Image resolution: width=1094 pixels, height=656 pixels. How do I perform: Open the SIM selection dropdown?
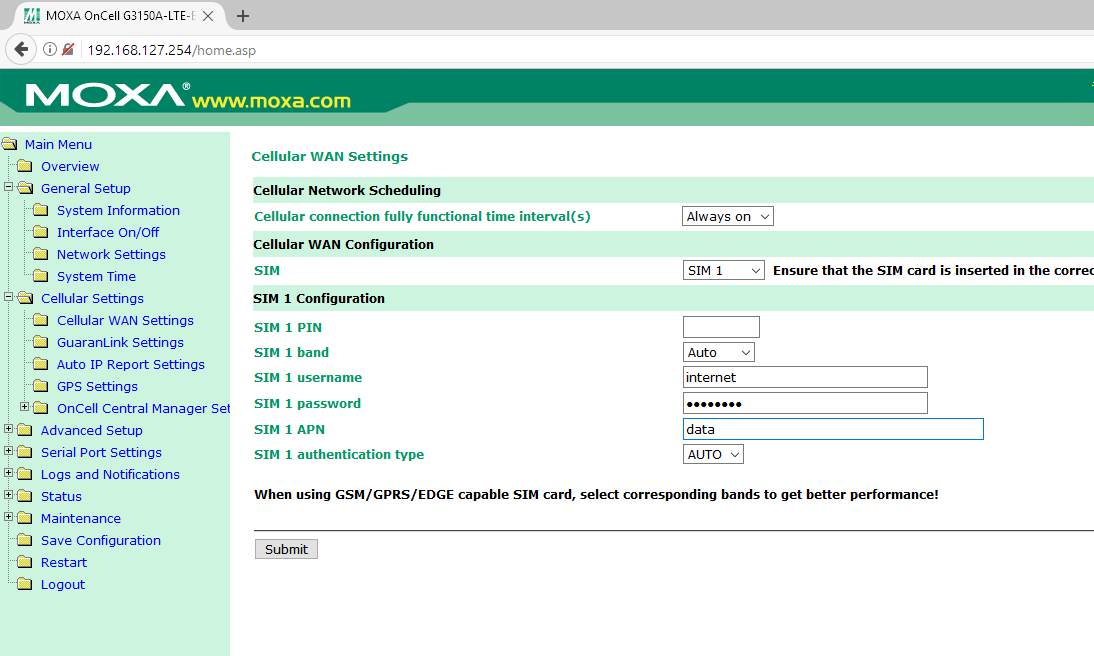tap(724, 270)
